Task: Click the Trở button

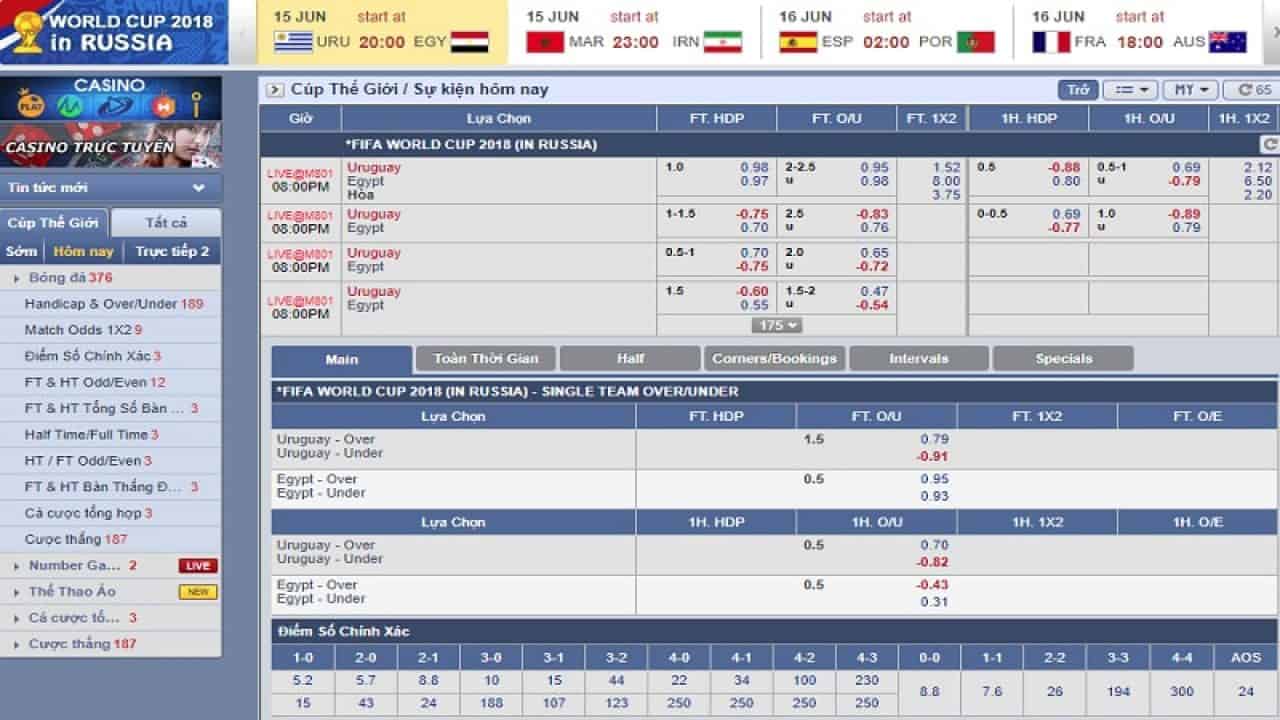Action: (1078, 90)
